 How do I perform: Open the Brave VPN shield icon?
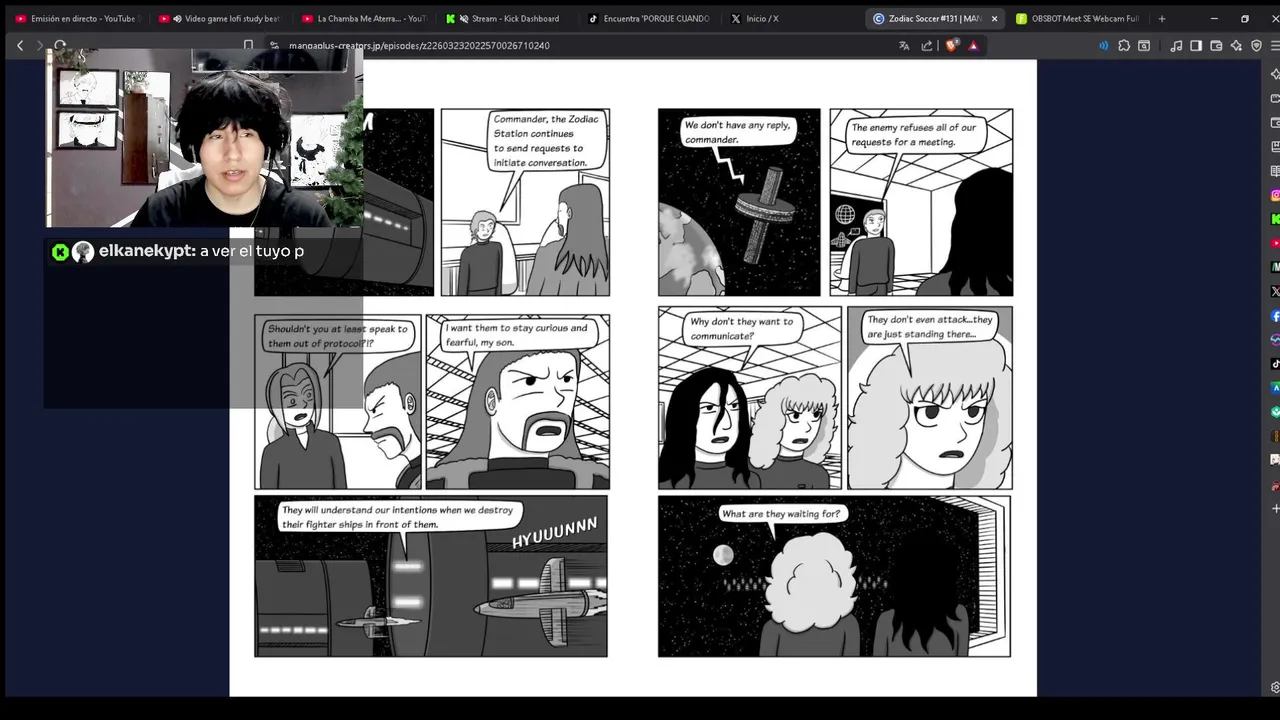pos(1257,45)
